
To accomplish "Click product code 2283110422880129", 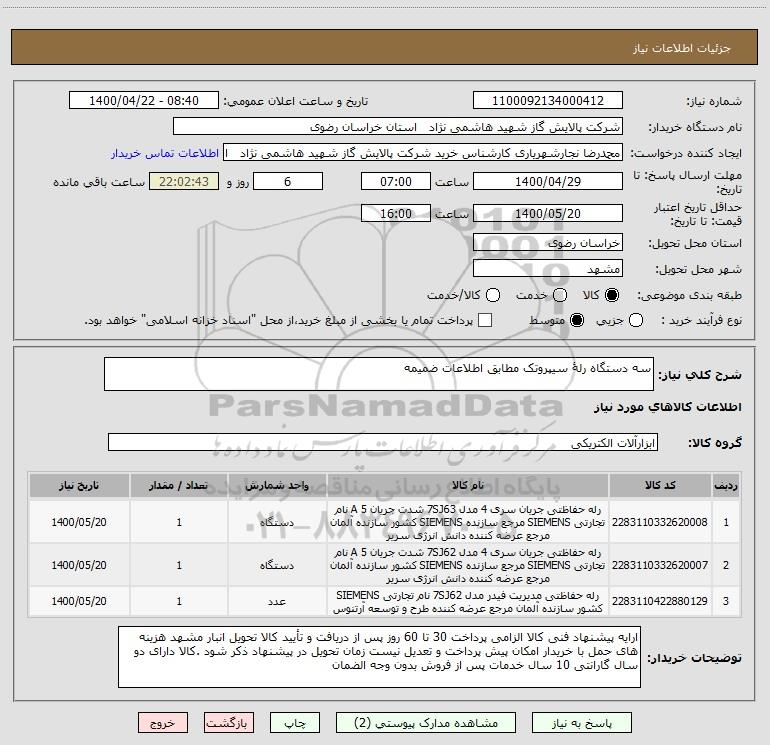I will point(660,601).
